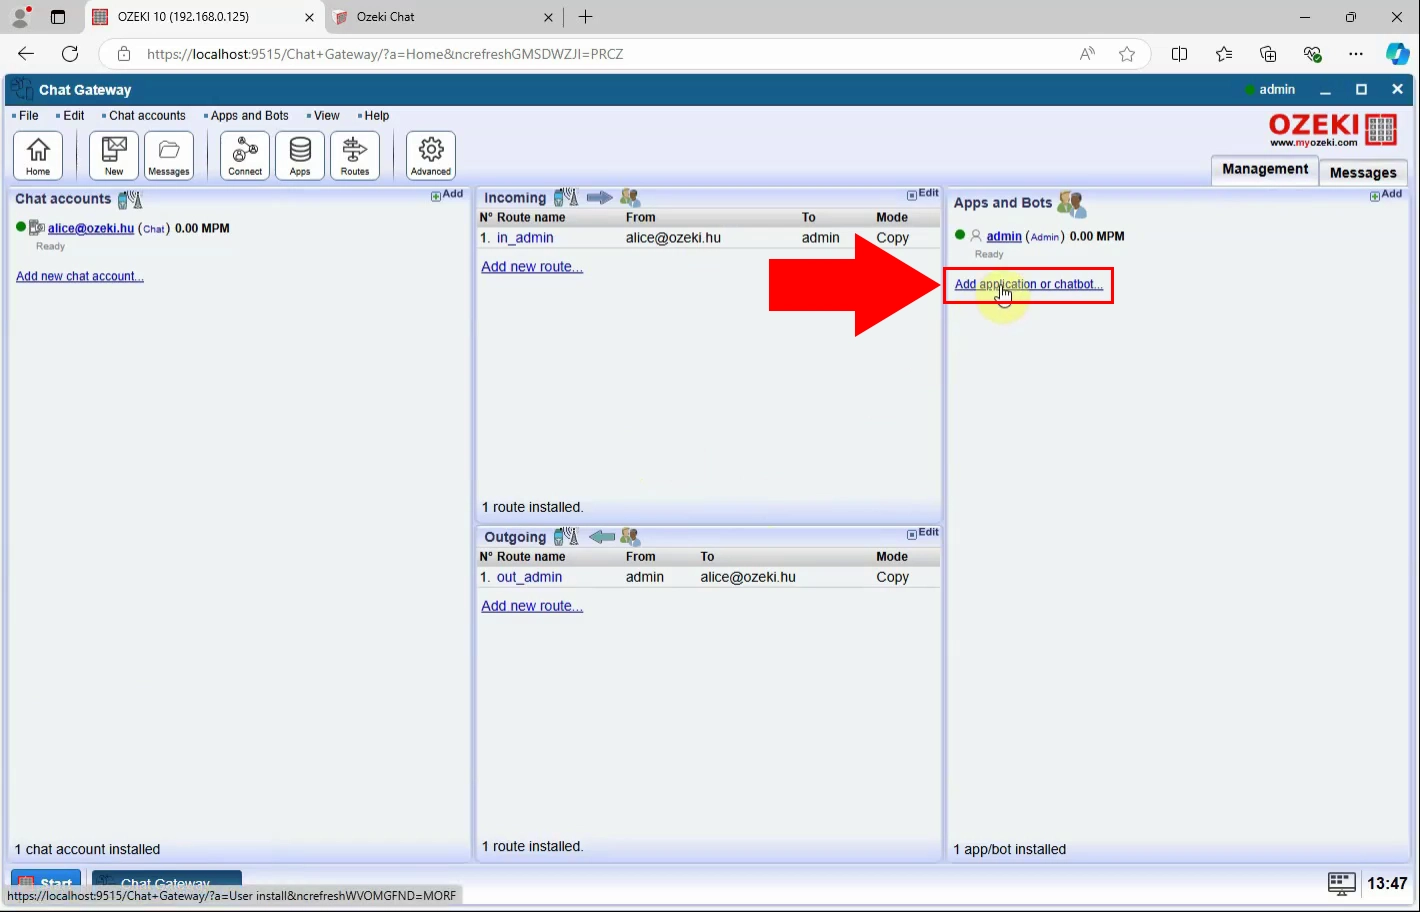Click the Apps and Bots people icon
The image size is (1420, 912).
click(1071, 204)
